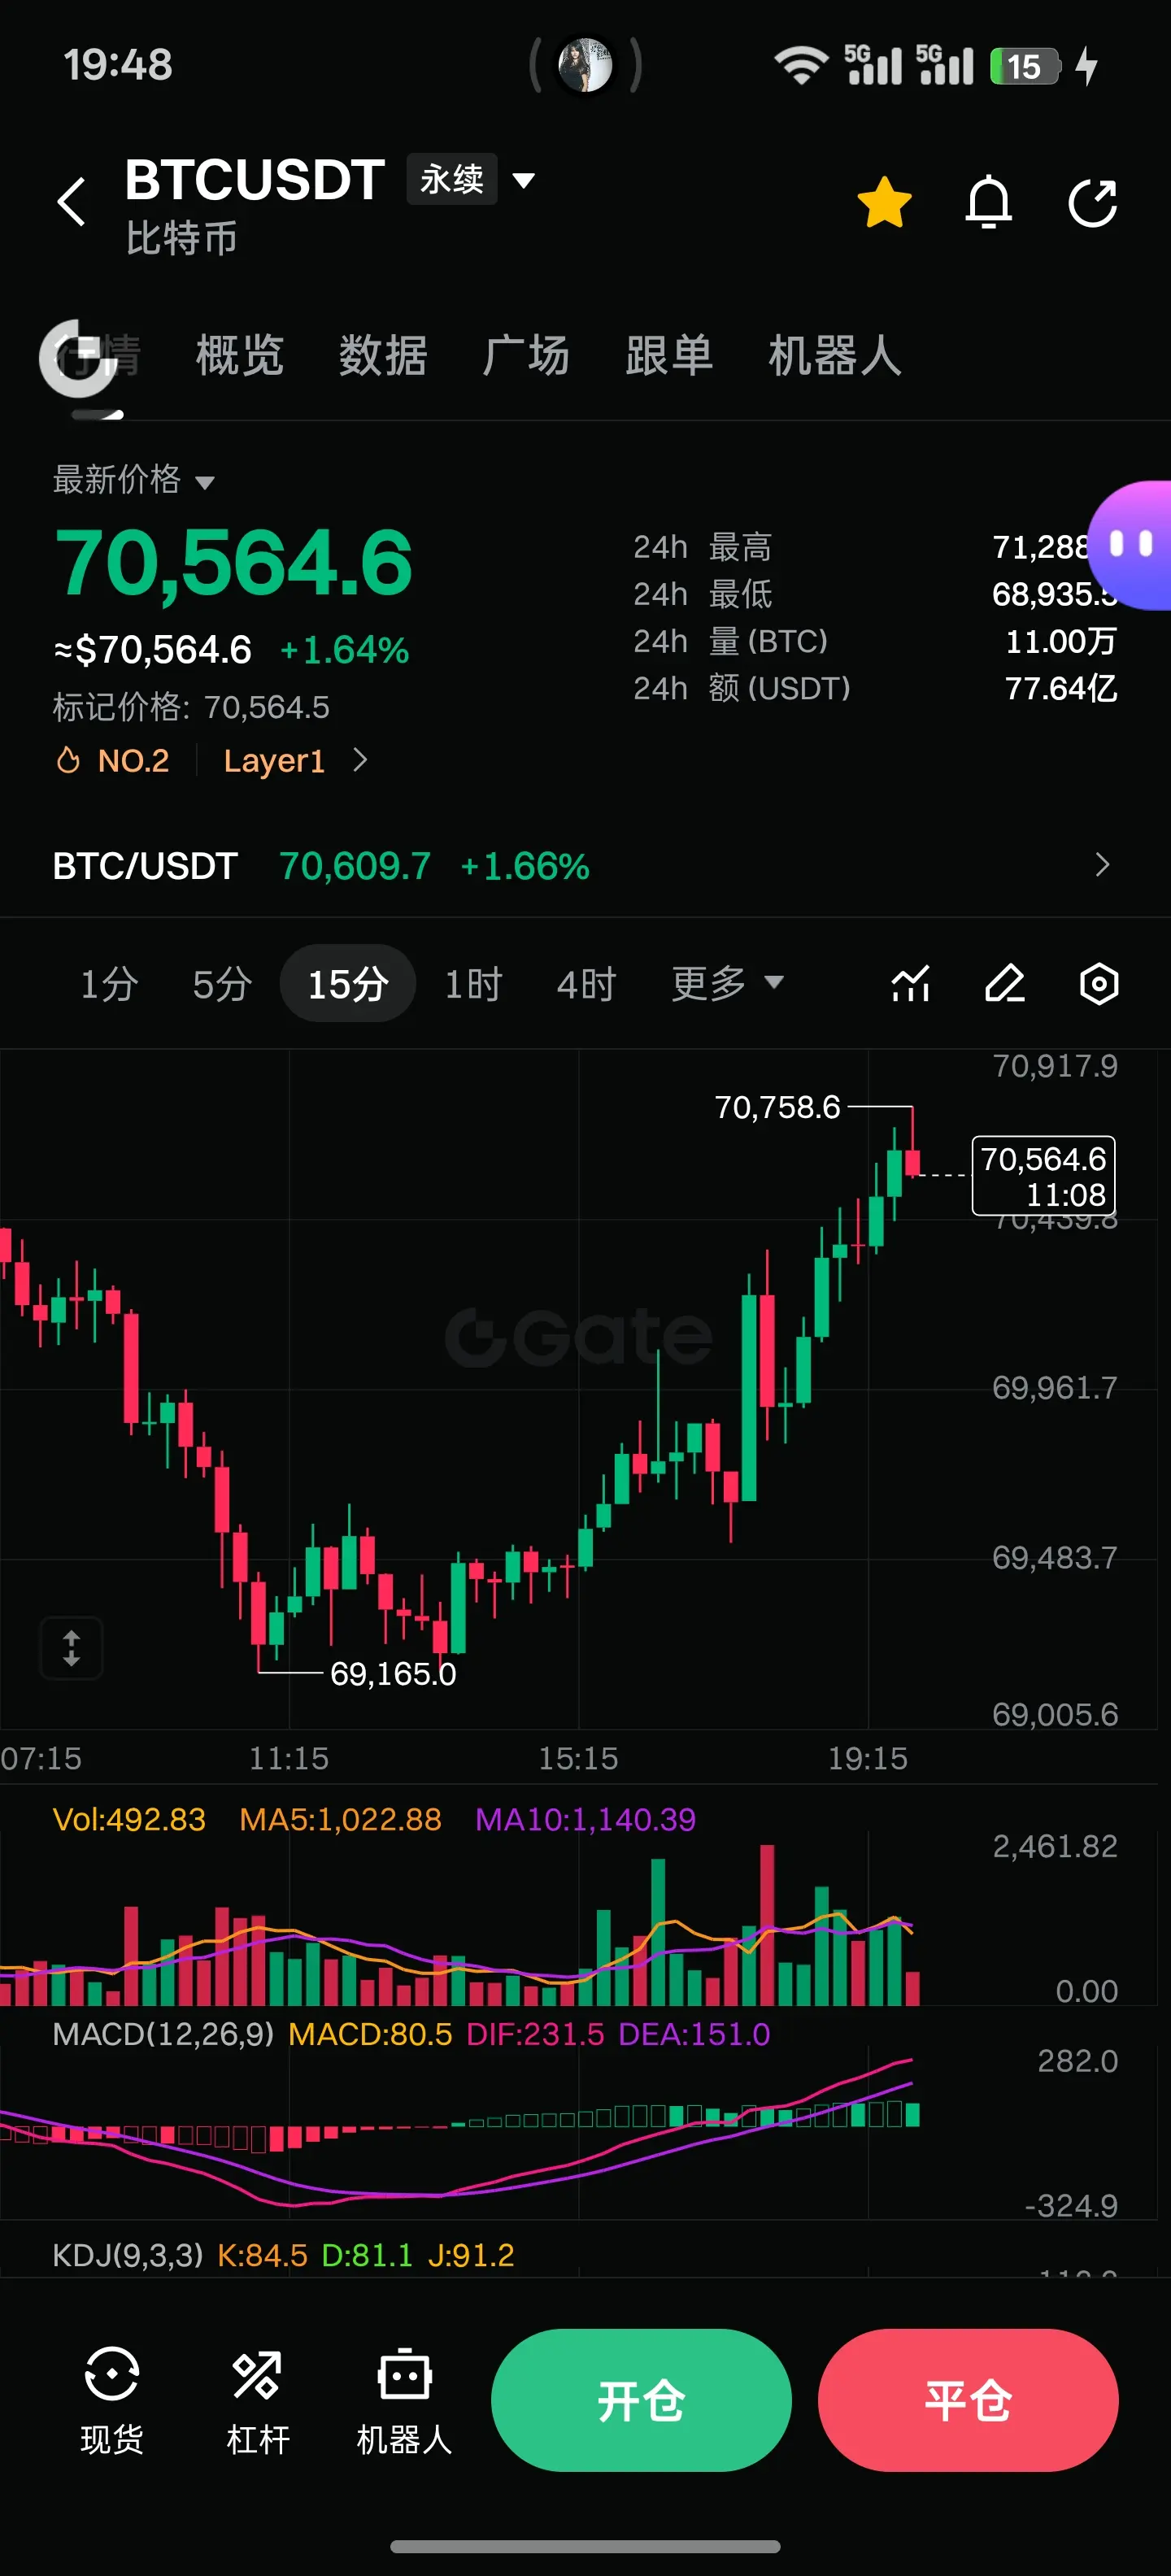Tap the Vol:492.83 volume indicator label
Image resolution: width=1171 pixels, height=2576 pixels.
129,1819
